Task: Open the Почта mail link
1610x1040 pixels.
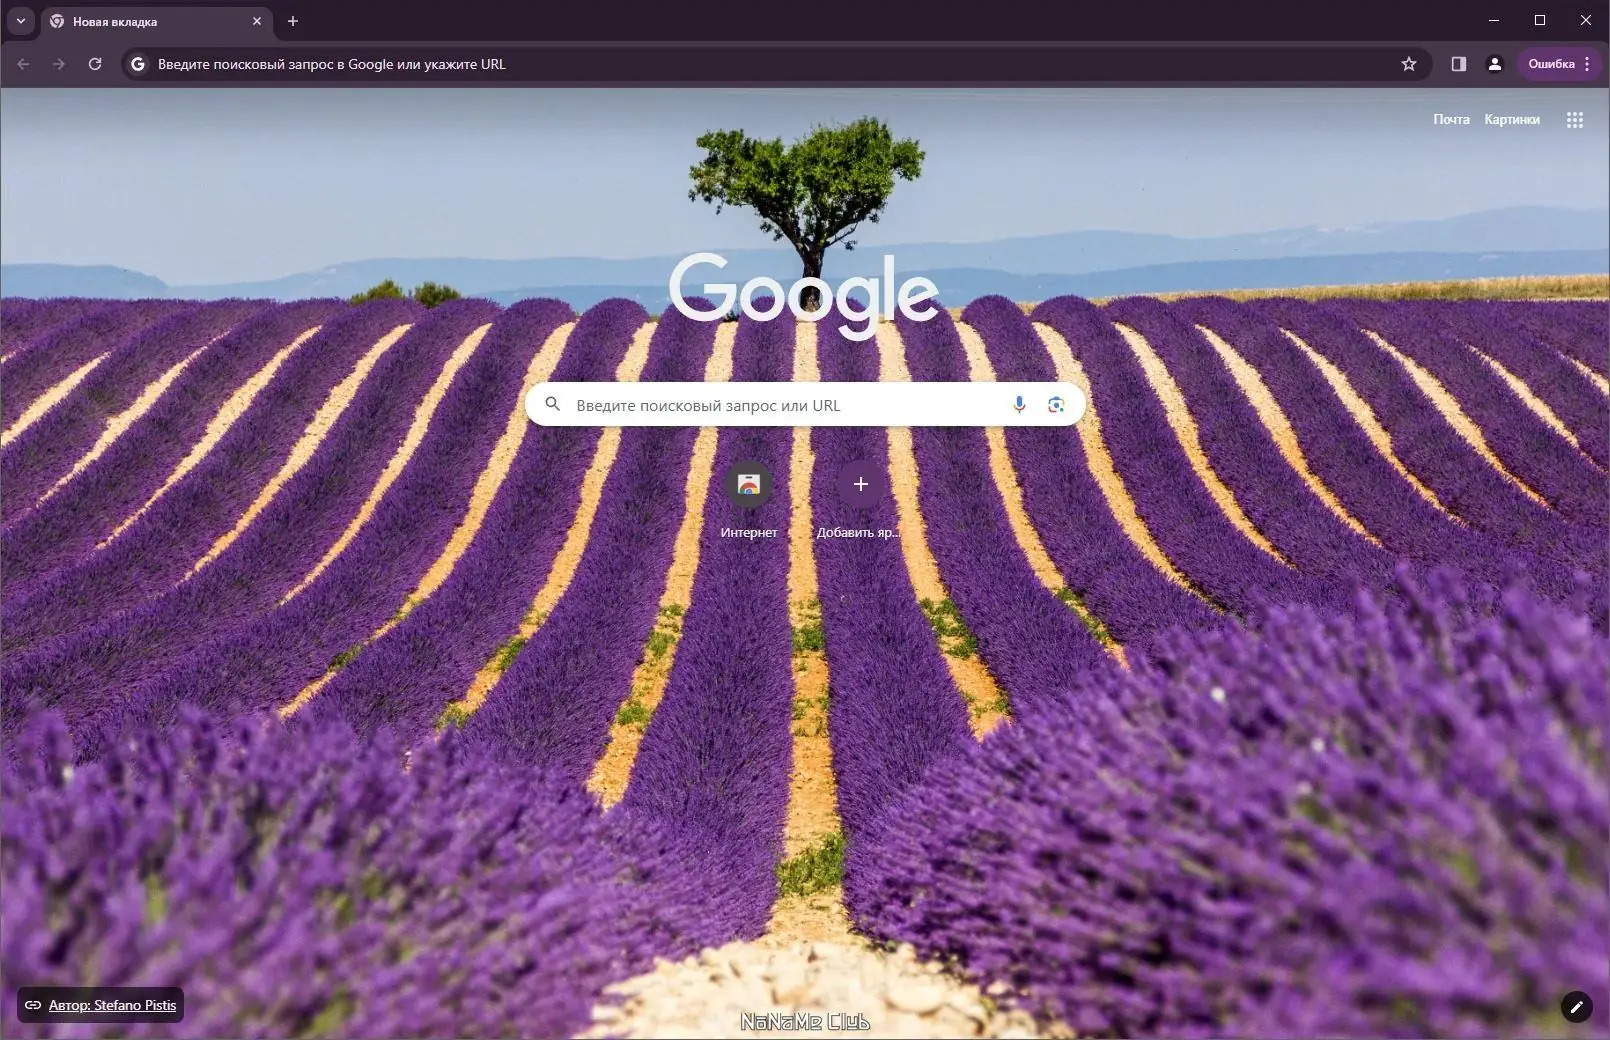Action: coord(1451,119)
